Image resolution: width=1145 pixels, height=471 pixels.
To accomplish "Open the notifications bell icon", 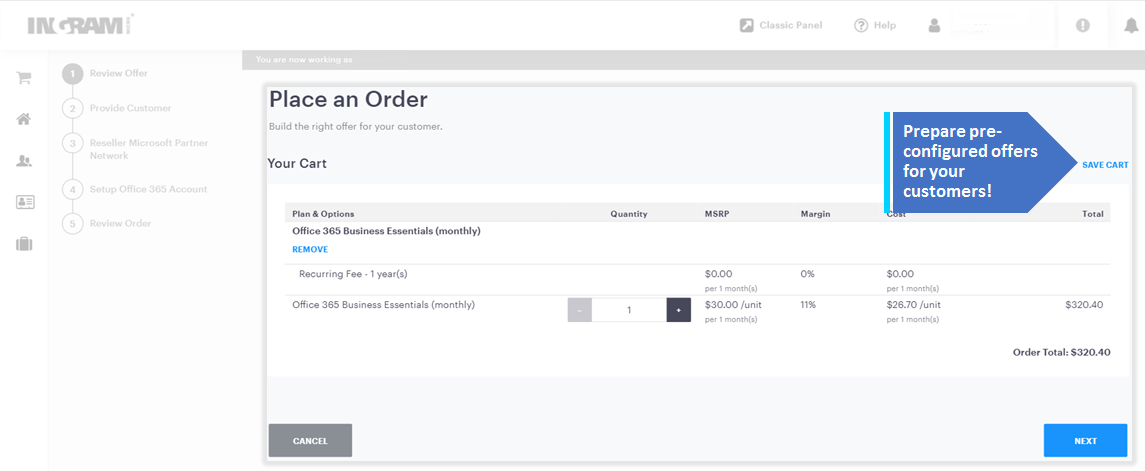I will pyautogui.click(x=1128, y=25).
